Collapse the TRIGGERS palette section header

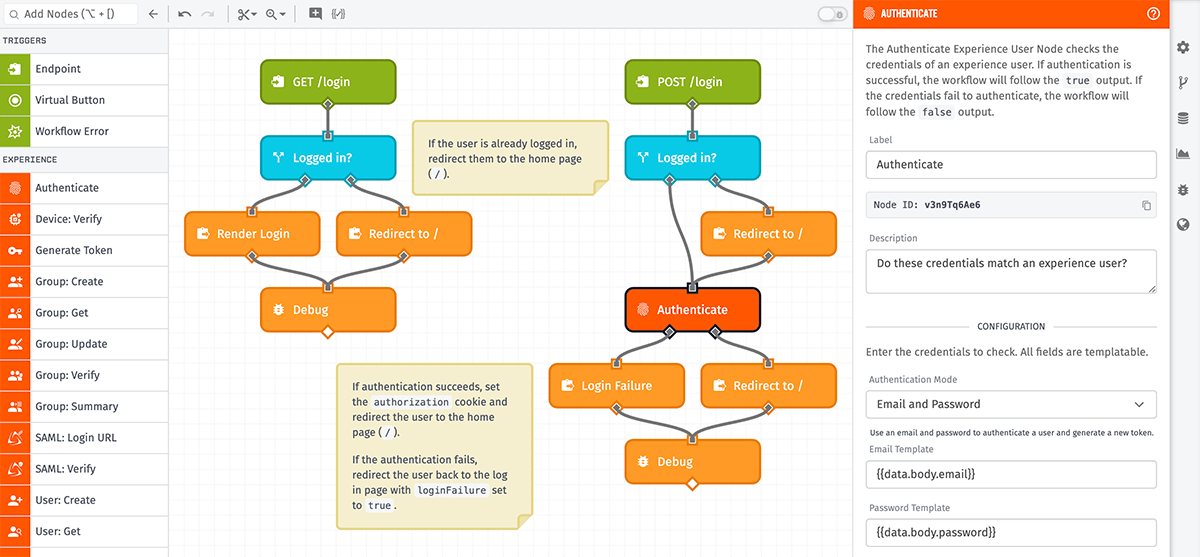(84, 41)
